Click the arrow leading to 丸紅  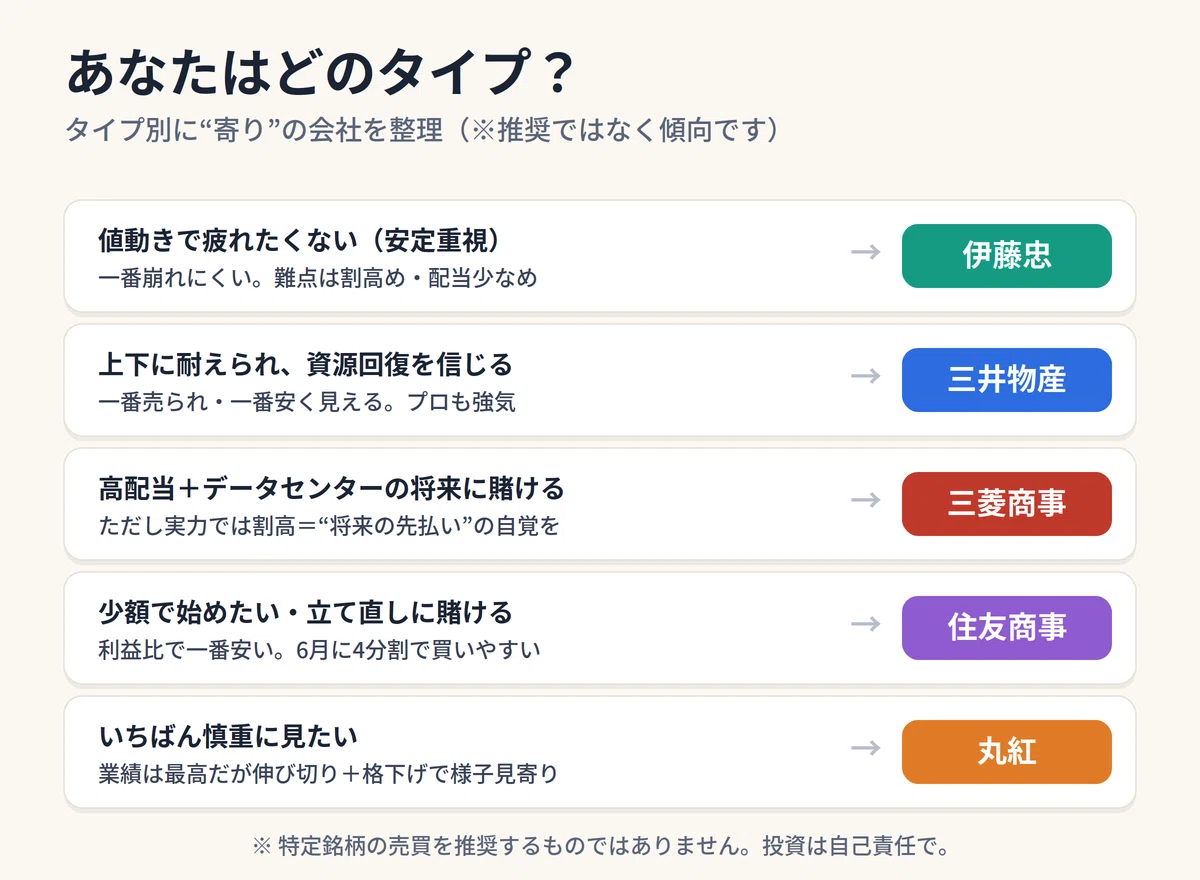tap(865, 748)
